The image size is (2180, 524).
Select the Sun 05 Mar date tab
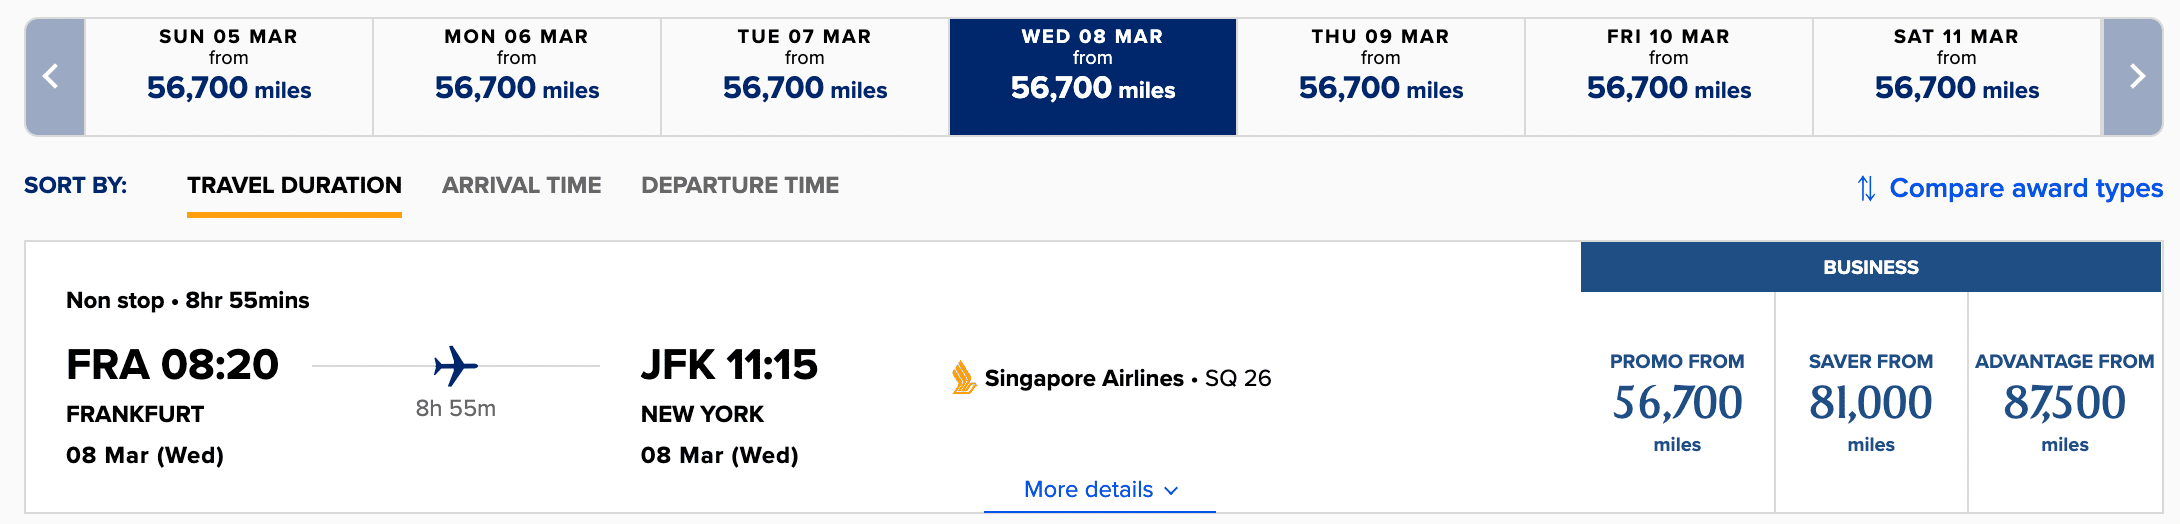click(x=229, y=76)
